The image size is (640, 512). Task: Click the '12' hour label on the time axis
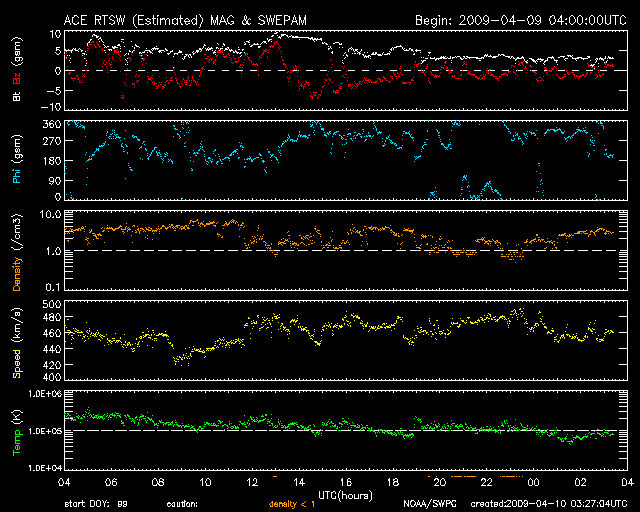pos(252,482)
